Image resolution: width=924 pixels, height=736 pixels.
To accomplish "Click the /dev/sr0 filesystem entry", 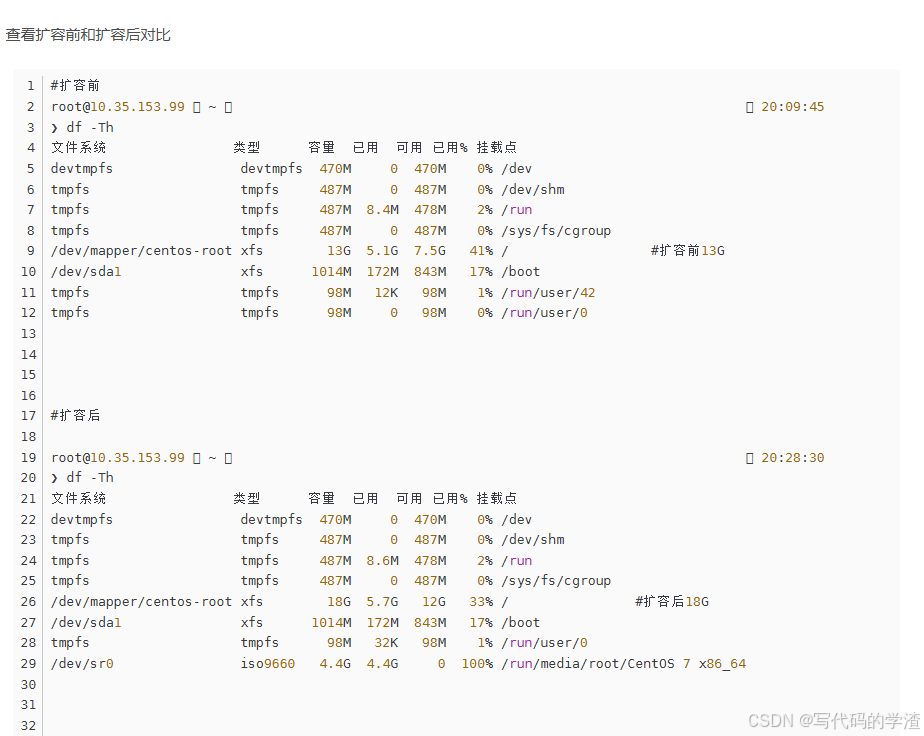I will pyautogui.click(x=82, y=664).
